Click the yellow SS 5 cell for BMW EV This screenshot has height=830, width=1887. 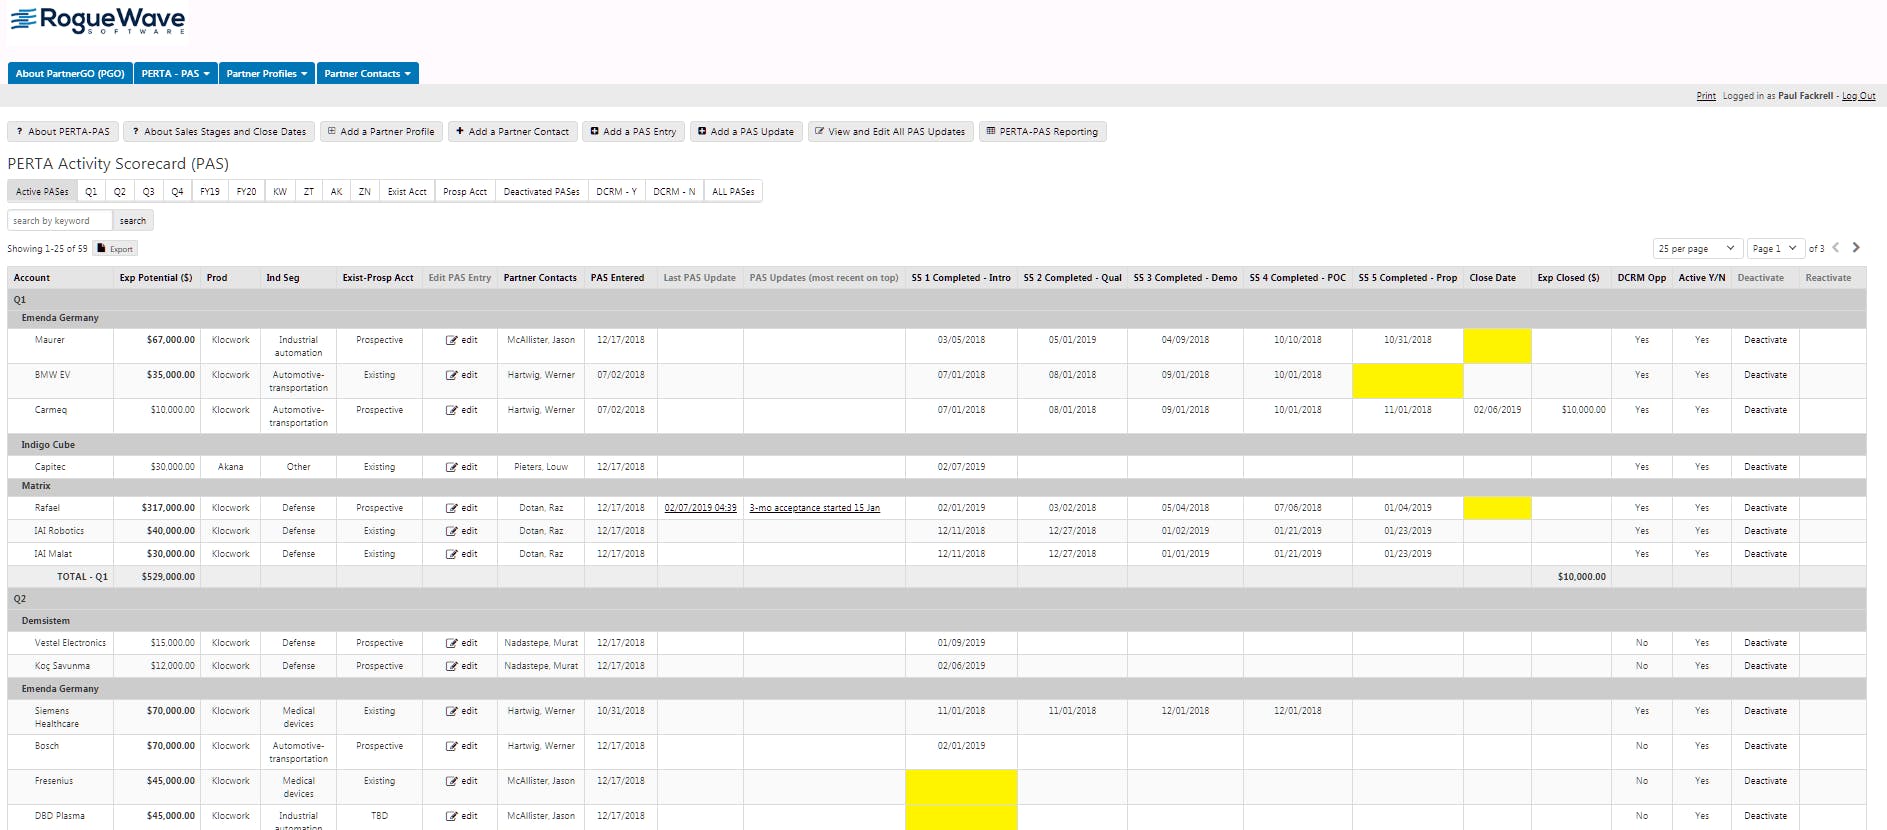click(1408, 381)
